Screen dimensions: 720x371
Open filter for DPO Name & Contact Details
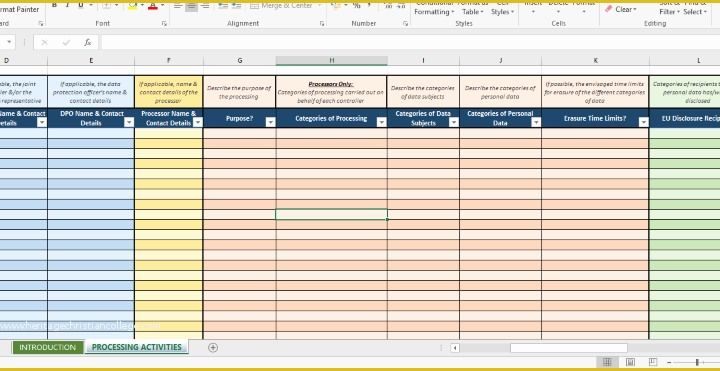click(129, 122)
